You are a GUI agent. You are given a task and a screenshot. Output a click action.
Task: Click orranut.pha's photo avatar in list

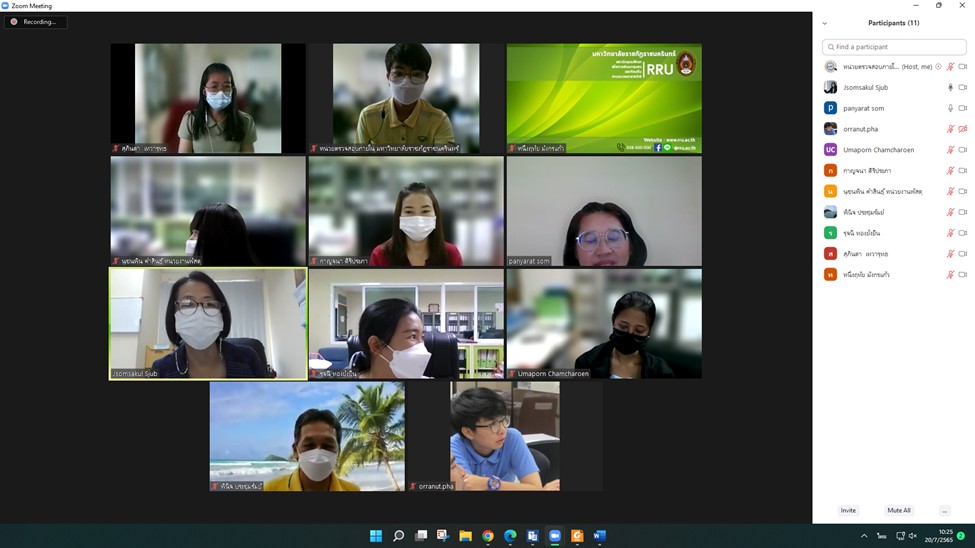point(830,129)
